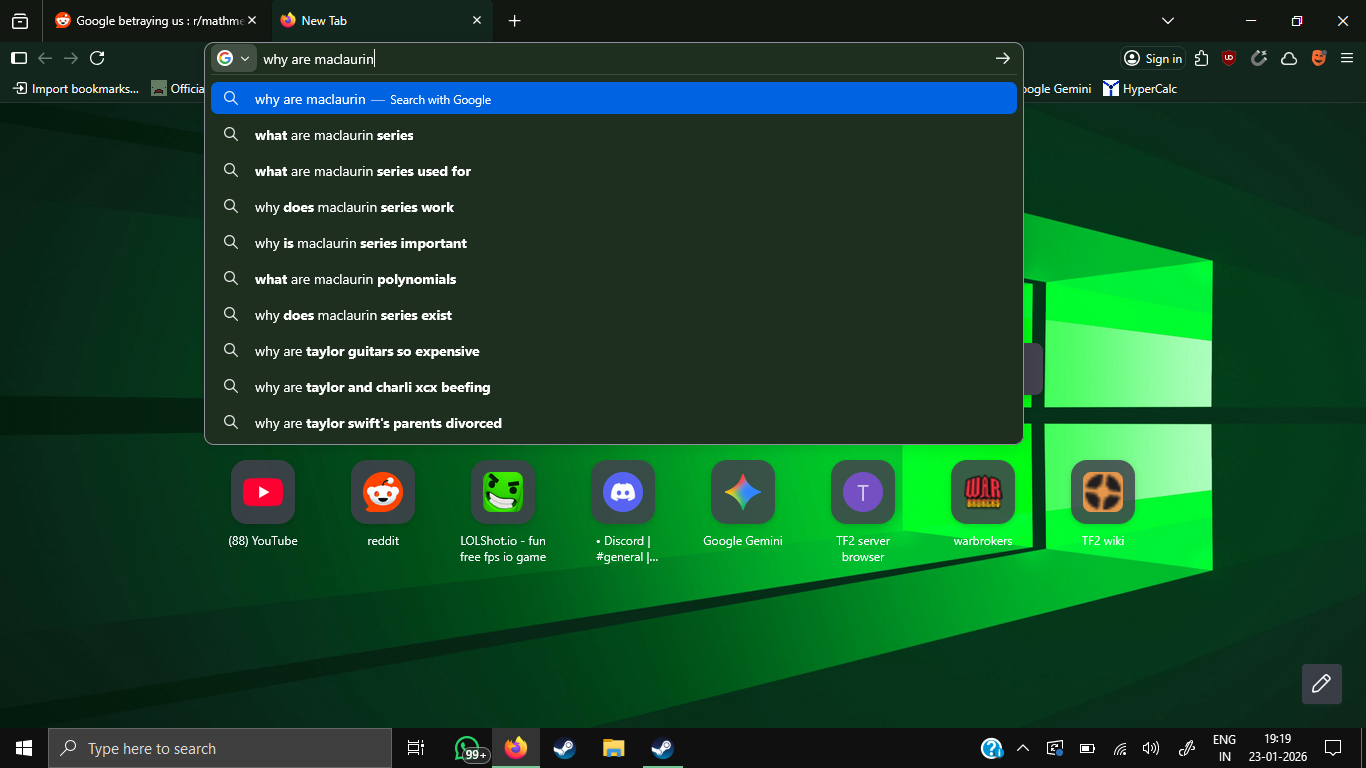This screenshot has width=1366, height=768.
Task: Close the Google betraying us tab
Action: (251, 20)
